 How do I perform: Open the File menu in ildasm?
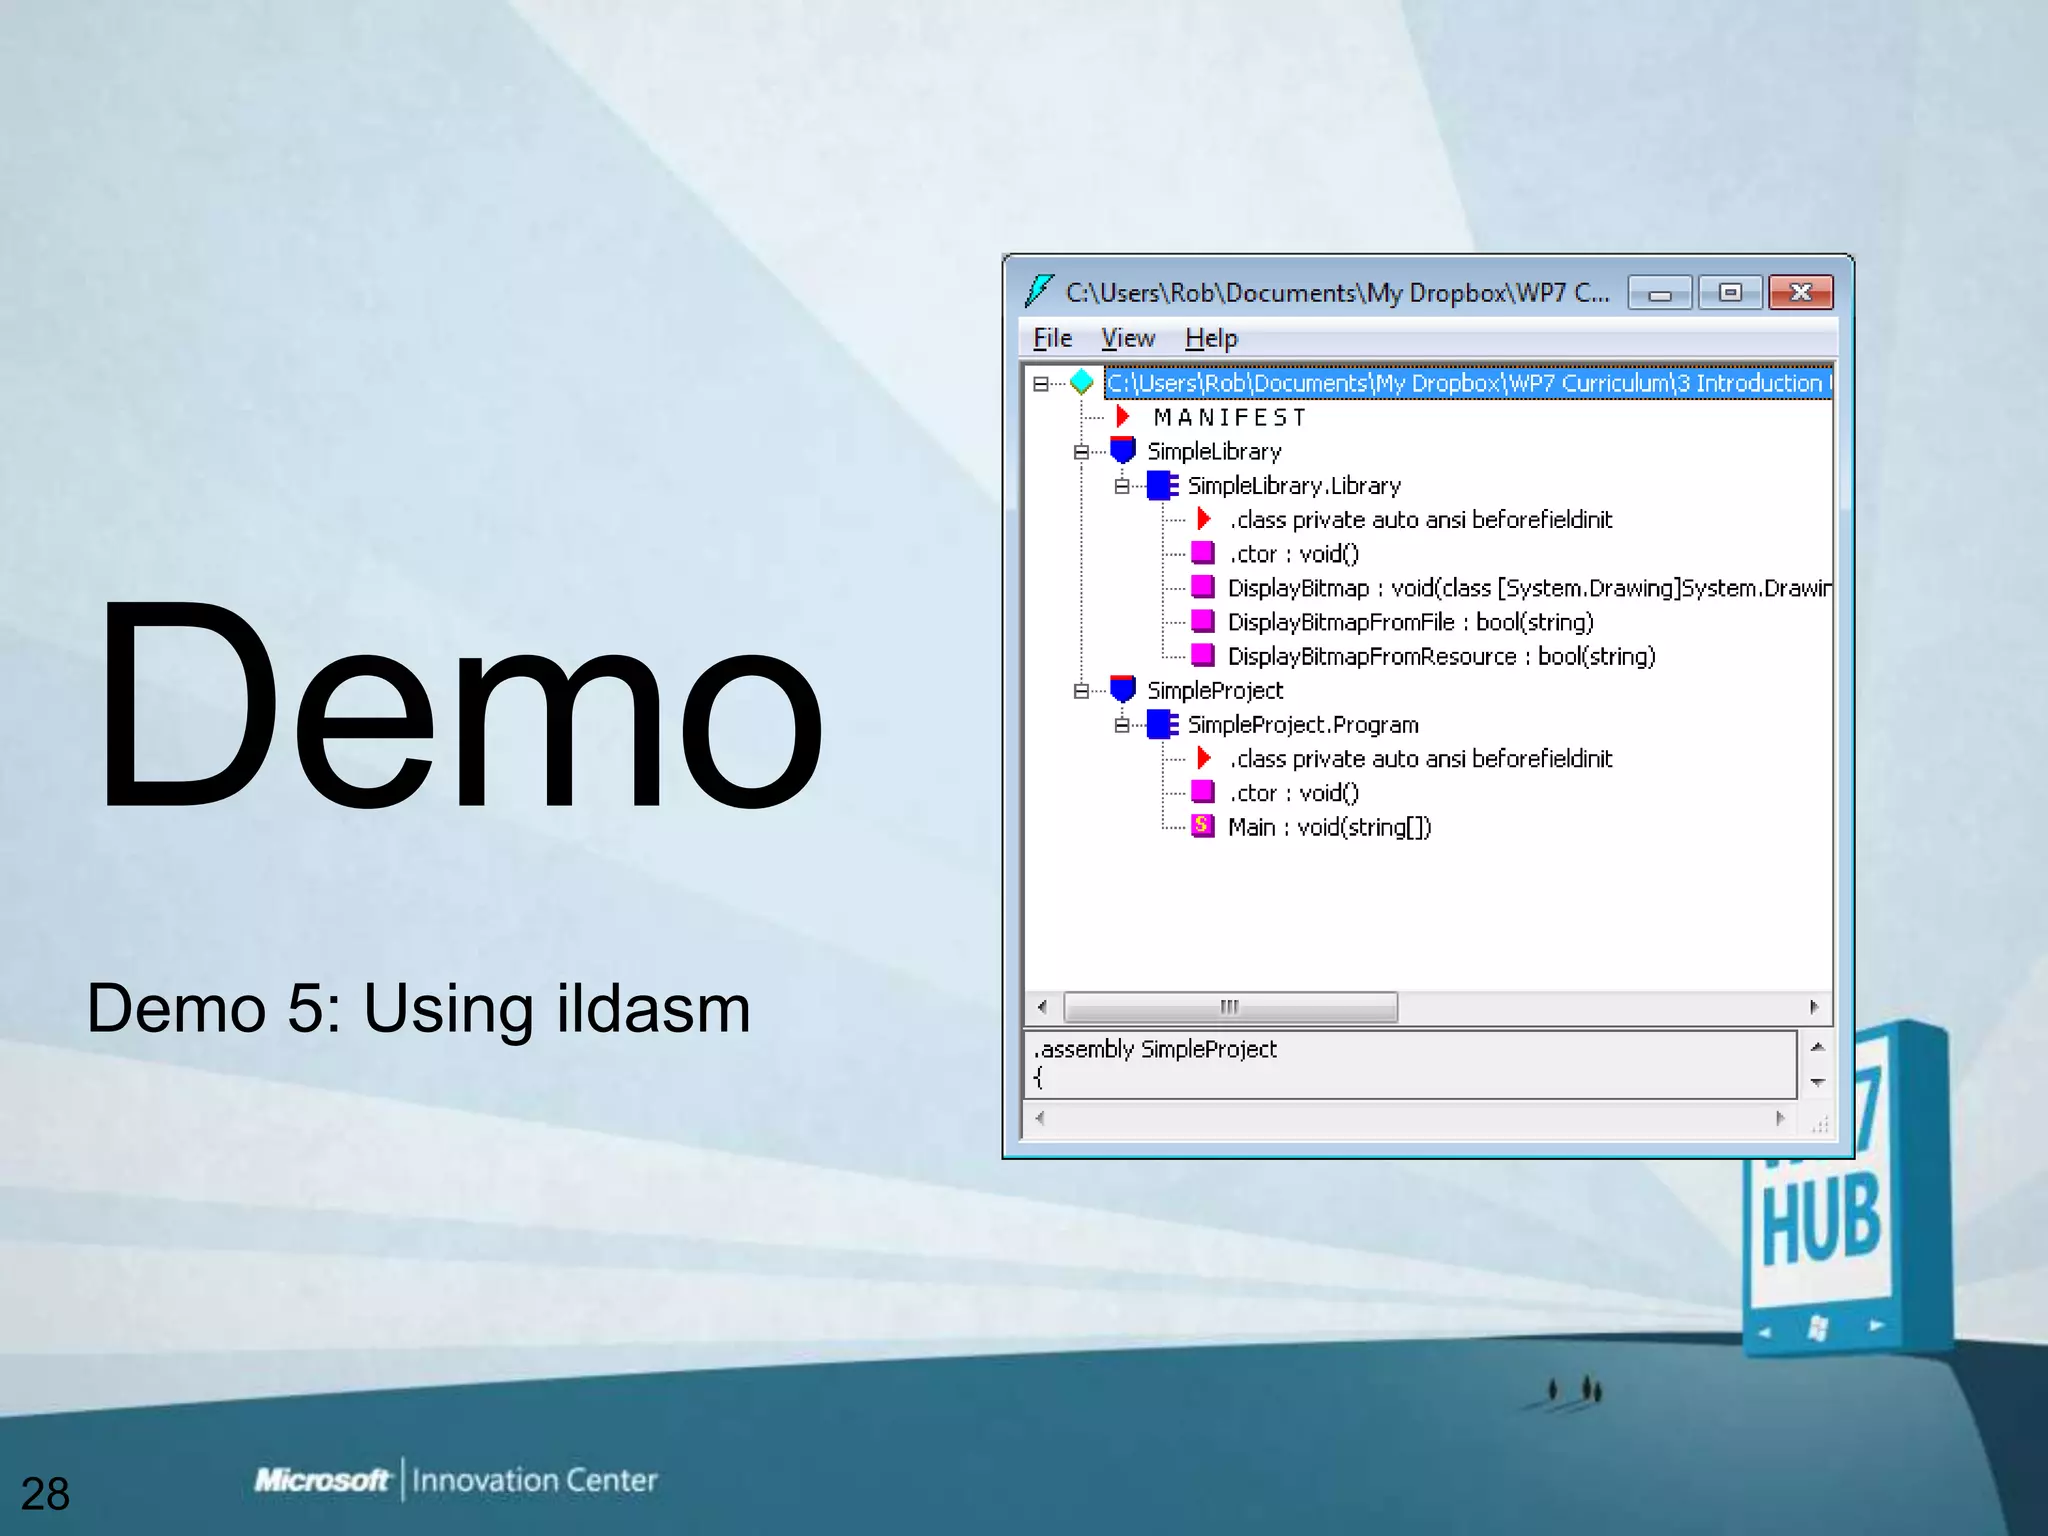(x=1052, y=338)
